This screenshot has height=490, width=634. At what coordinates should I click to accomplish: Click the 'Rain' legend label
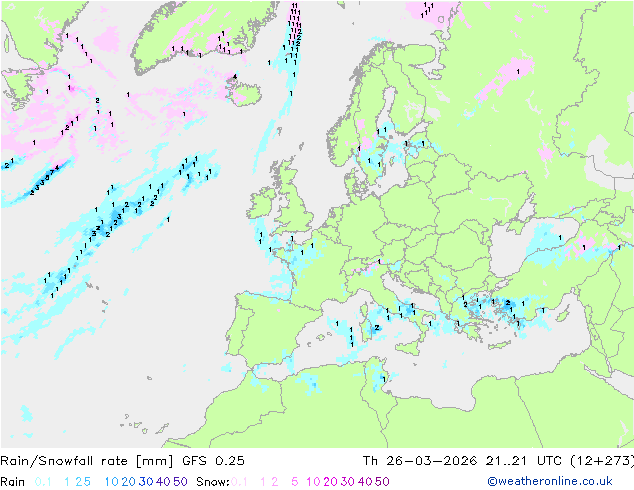coord(13,482)
